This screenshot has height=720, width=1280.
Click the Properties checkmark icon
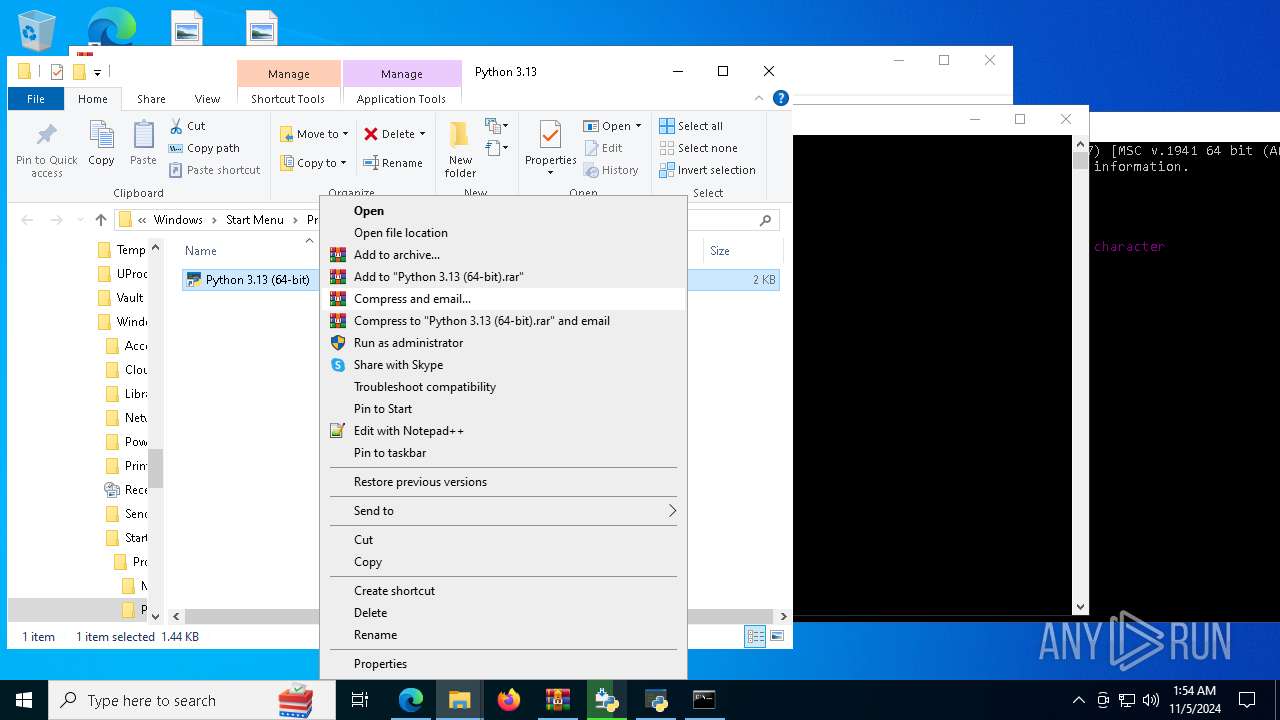pos(550,136)
